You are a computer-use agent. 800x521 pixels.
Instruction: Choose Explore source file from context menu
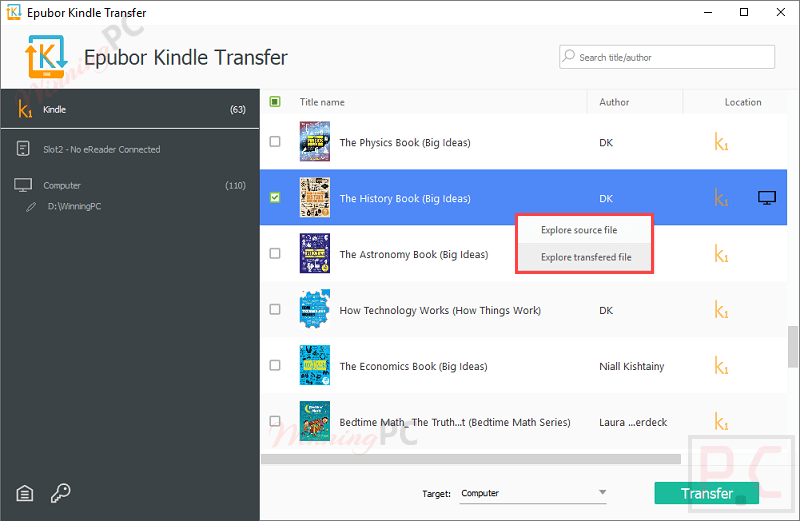tap(584, 230)
